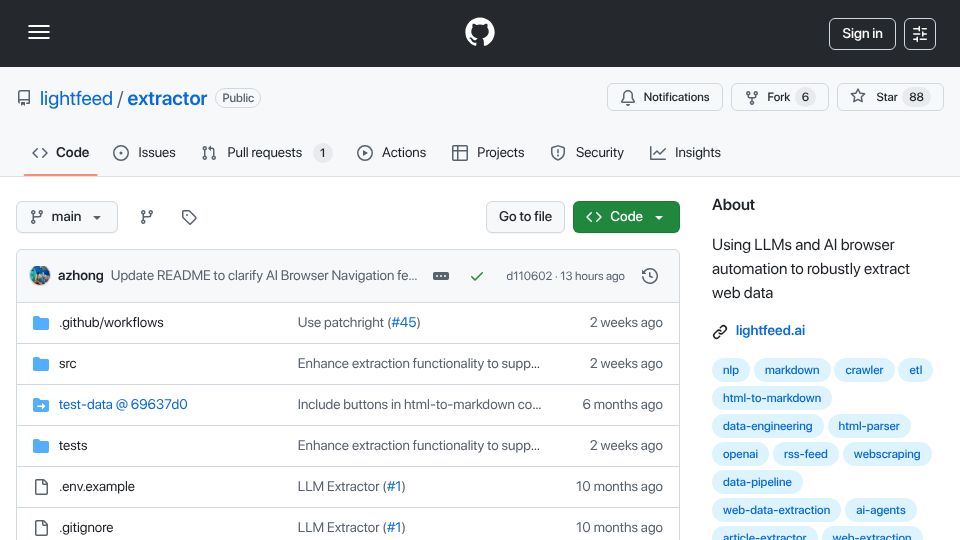Open appearance settings sliders icon
This screenshot has height=540, width=960.
tap(920, 34)
